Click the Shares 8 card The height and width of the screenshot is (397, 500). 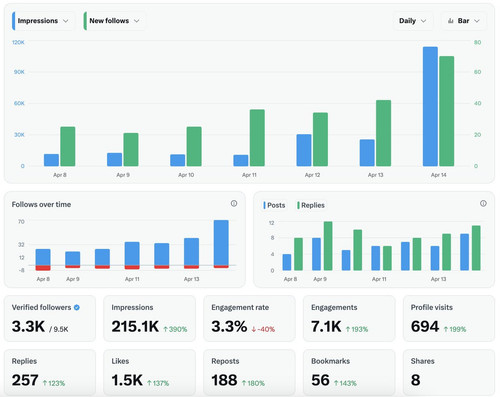pos(449,372)
